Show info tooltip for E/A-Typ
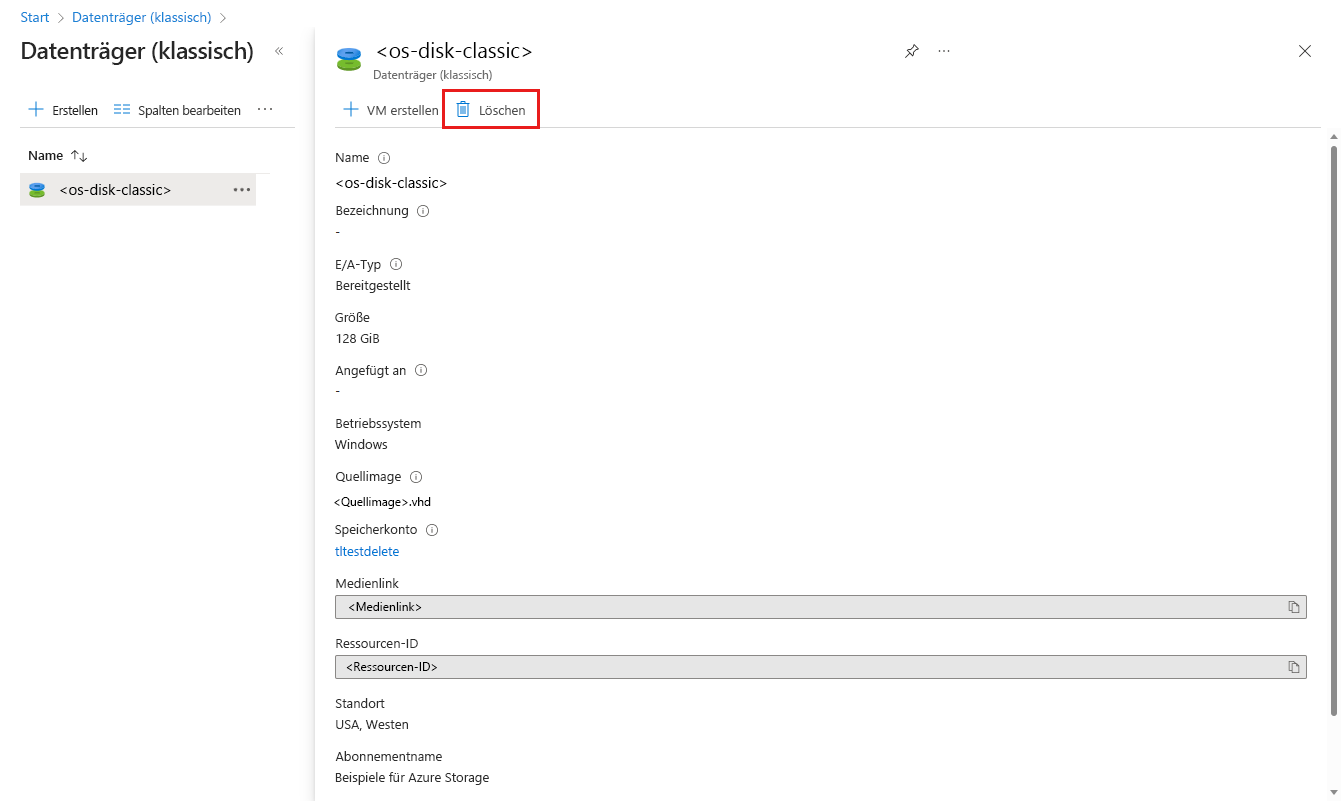This screenshot has height=801, width=1341. 395,265
